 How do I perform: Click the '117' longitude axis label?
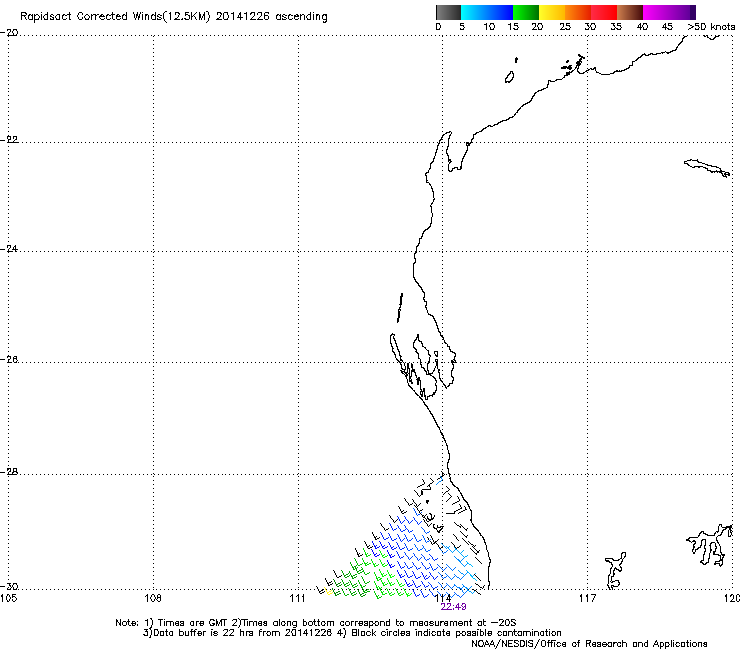588,598
